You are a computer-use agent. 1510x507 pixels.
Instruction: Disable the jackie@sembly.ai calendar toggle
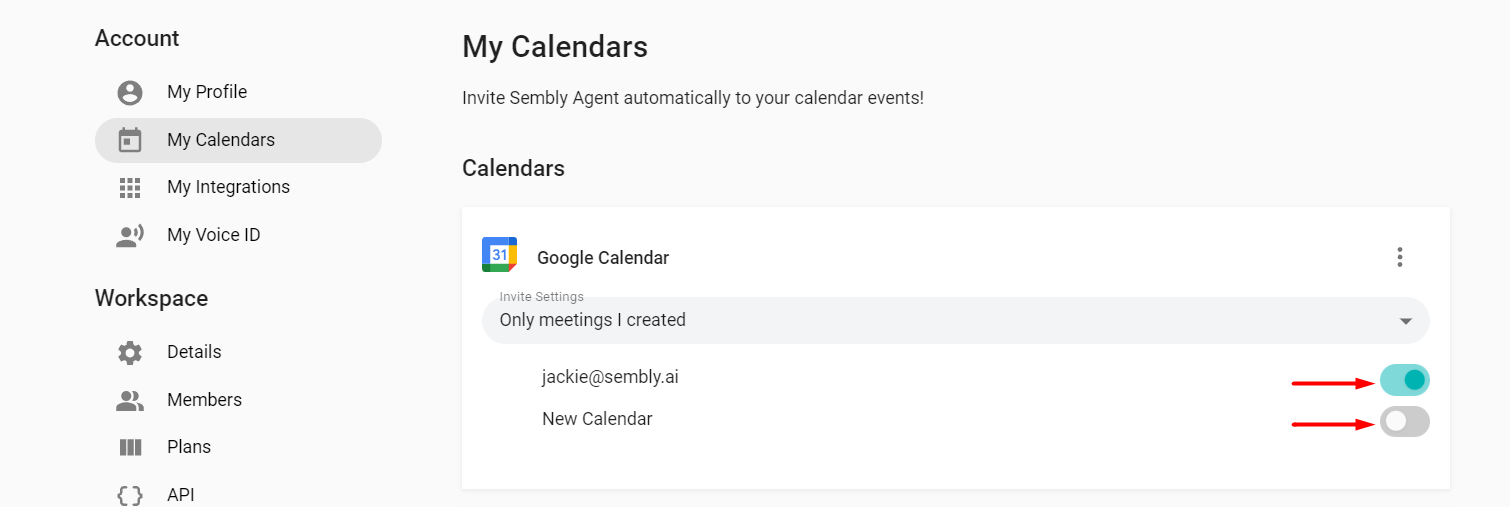1404,380
